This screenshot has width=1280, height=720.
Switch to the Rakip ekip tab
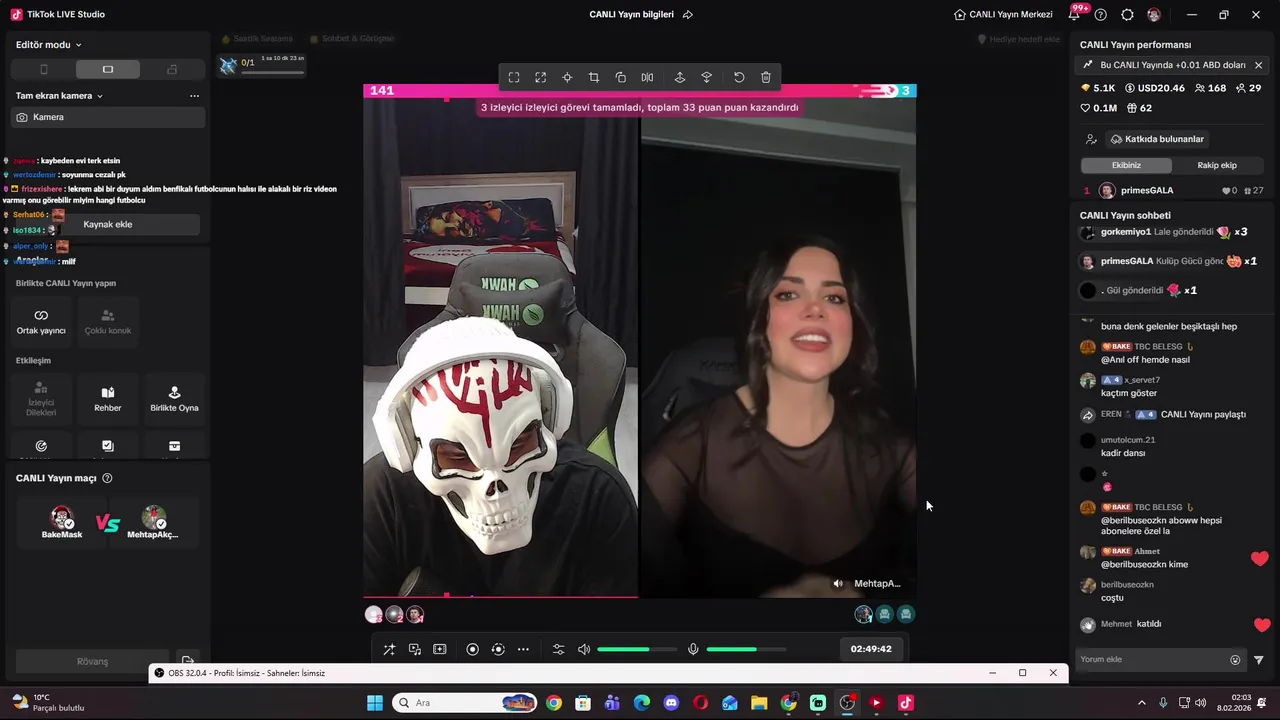click(x=1217, y=165)
